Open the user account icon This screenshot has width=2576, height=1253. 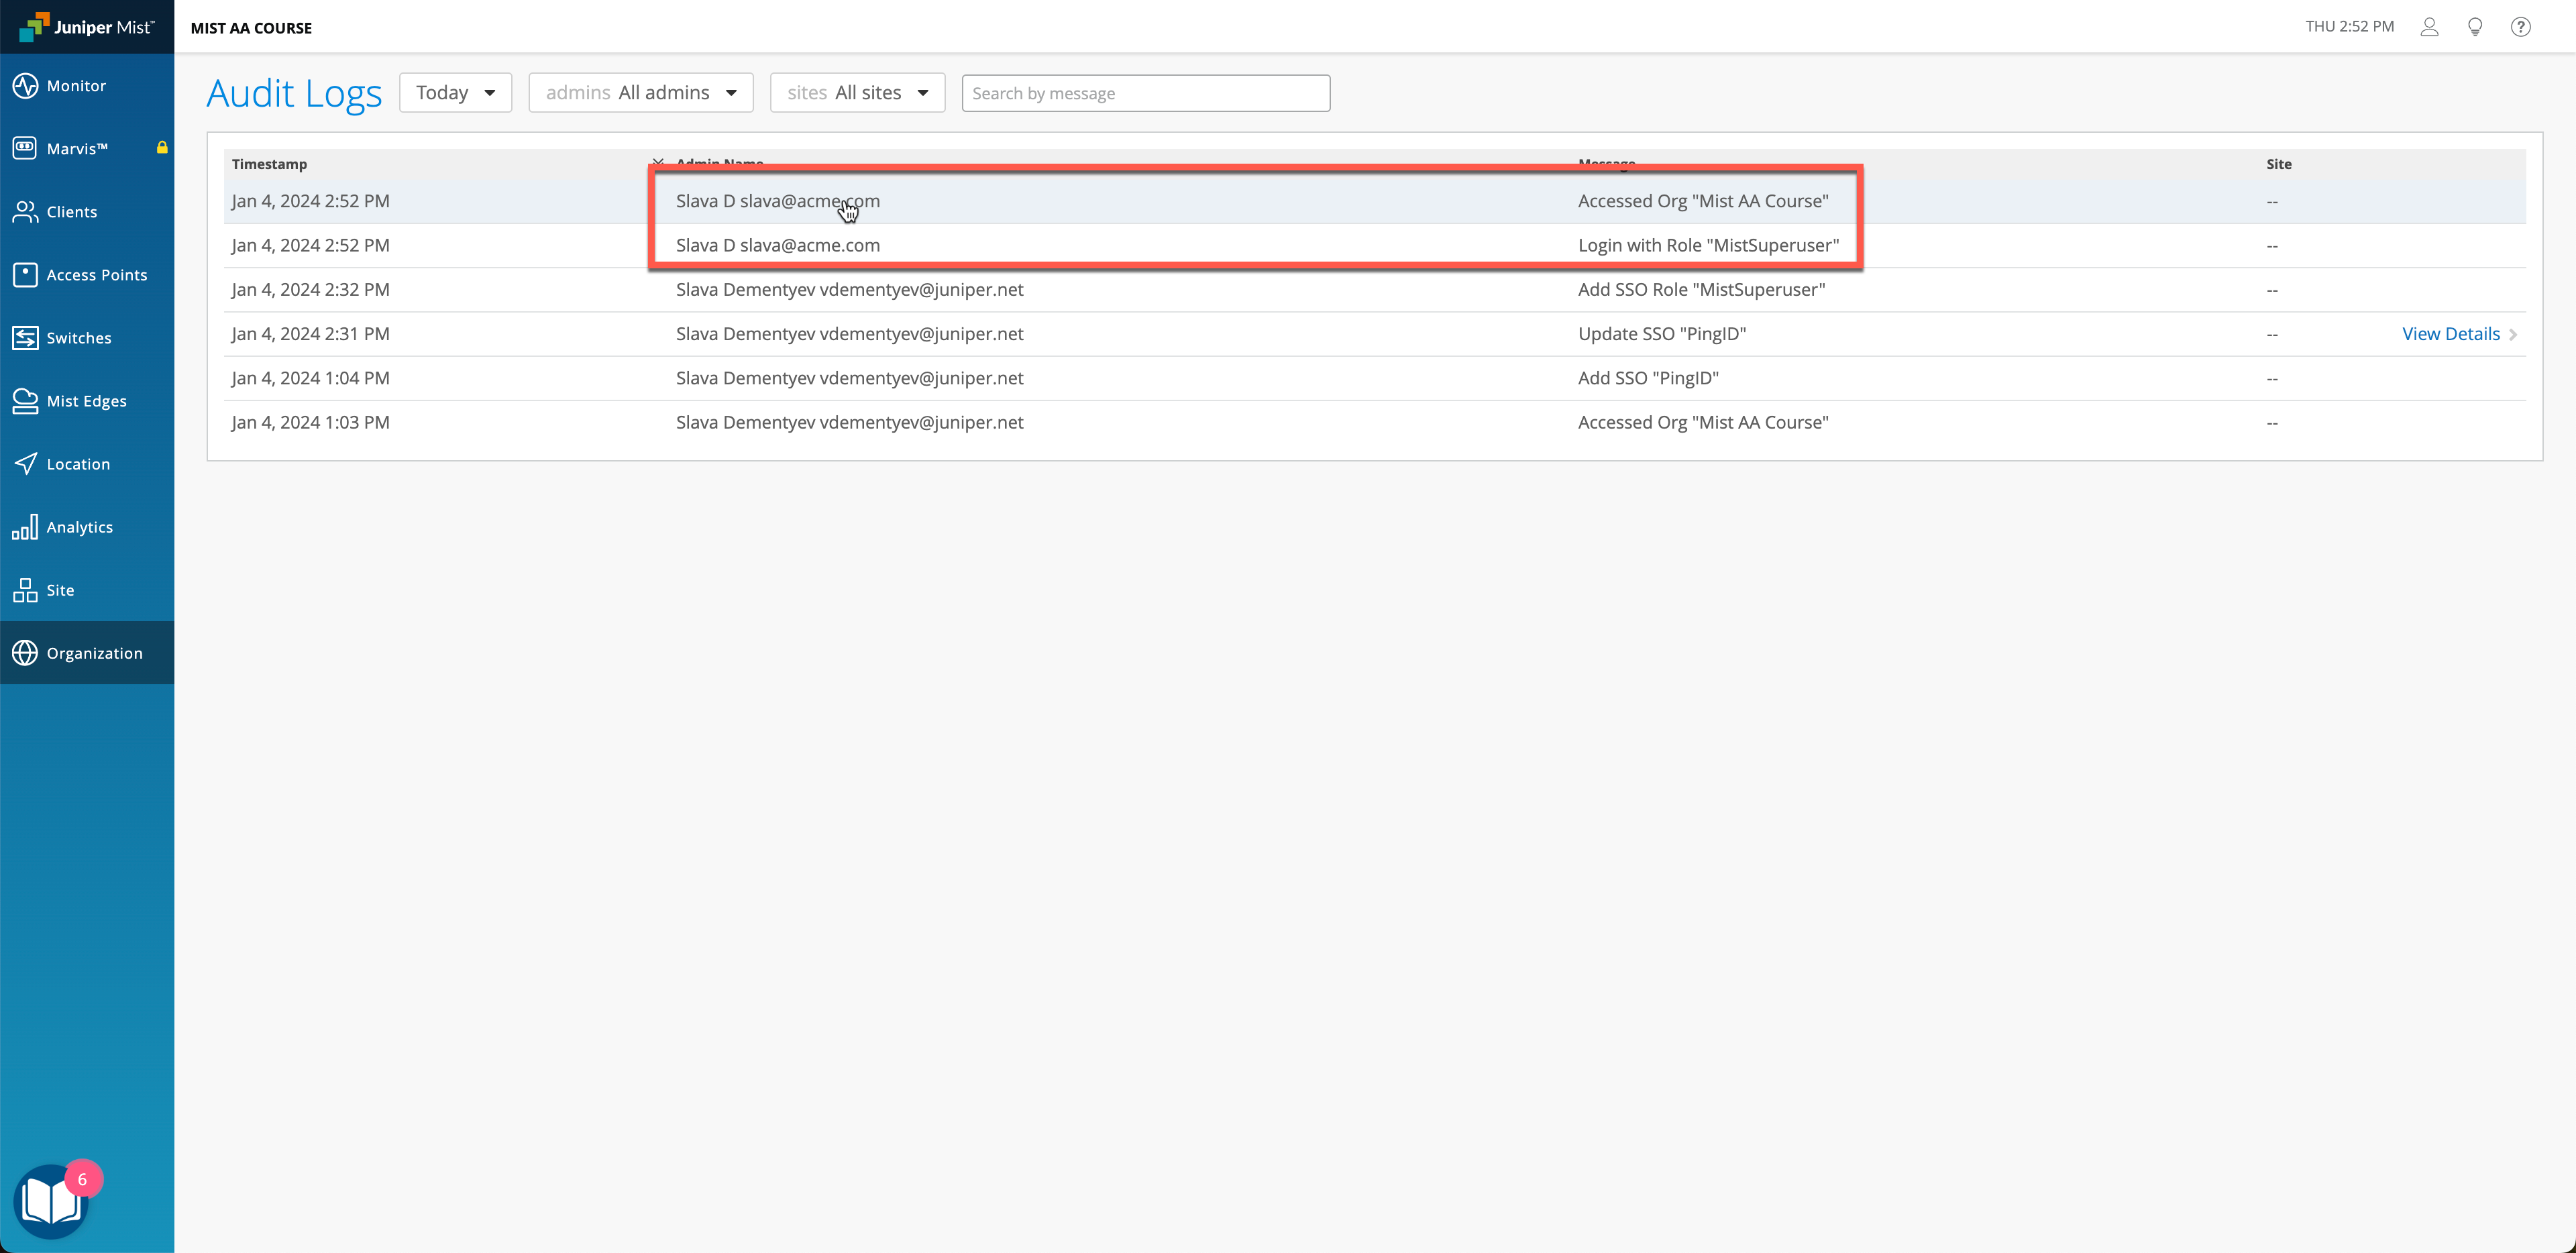[2429, 27]
